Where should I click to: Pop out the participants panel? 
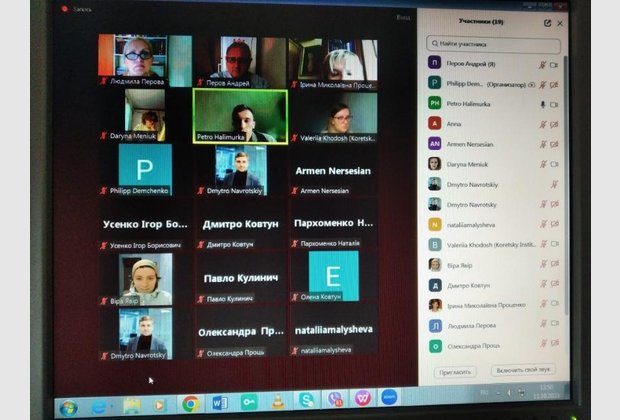click(547, 22)
